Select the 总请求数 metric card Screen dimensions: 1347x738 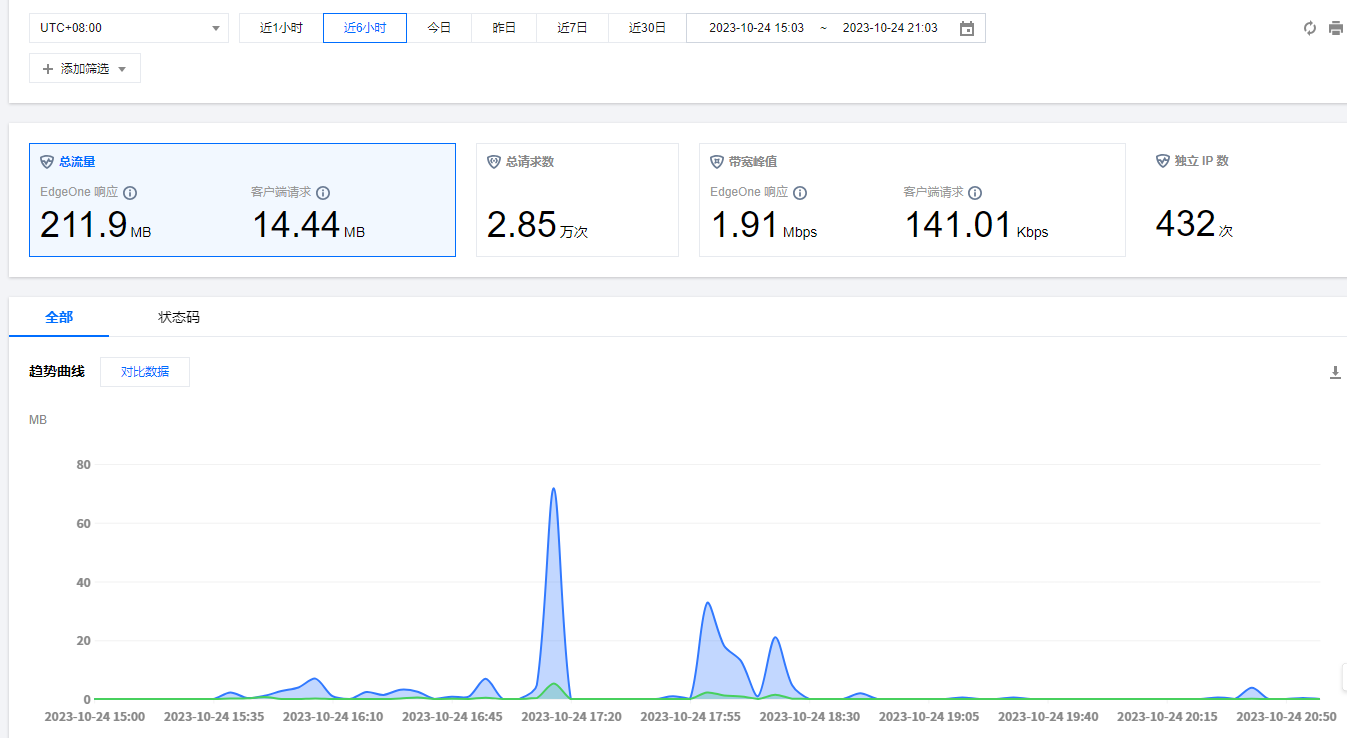coord(577,200)
